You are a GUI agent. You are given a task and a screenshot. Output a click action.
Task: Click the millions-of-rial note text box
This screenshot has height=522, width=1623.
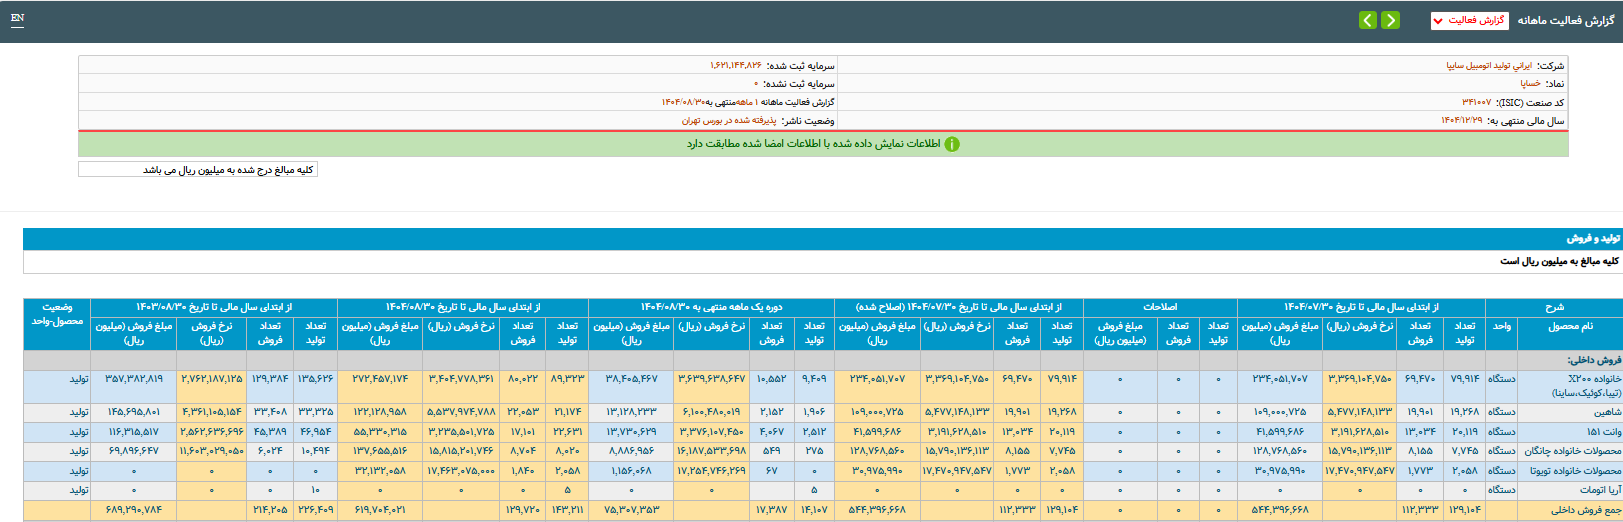[x=198, y=170]
